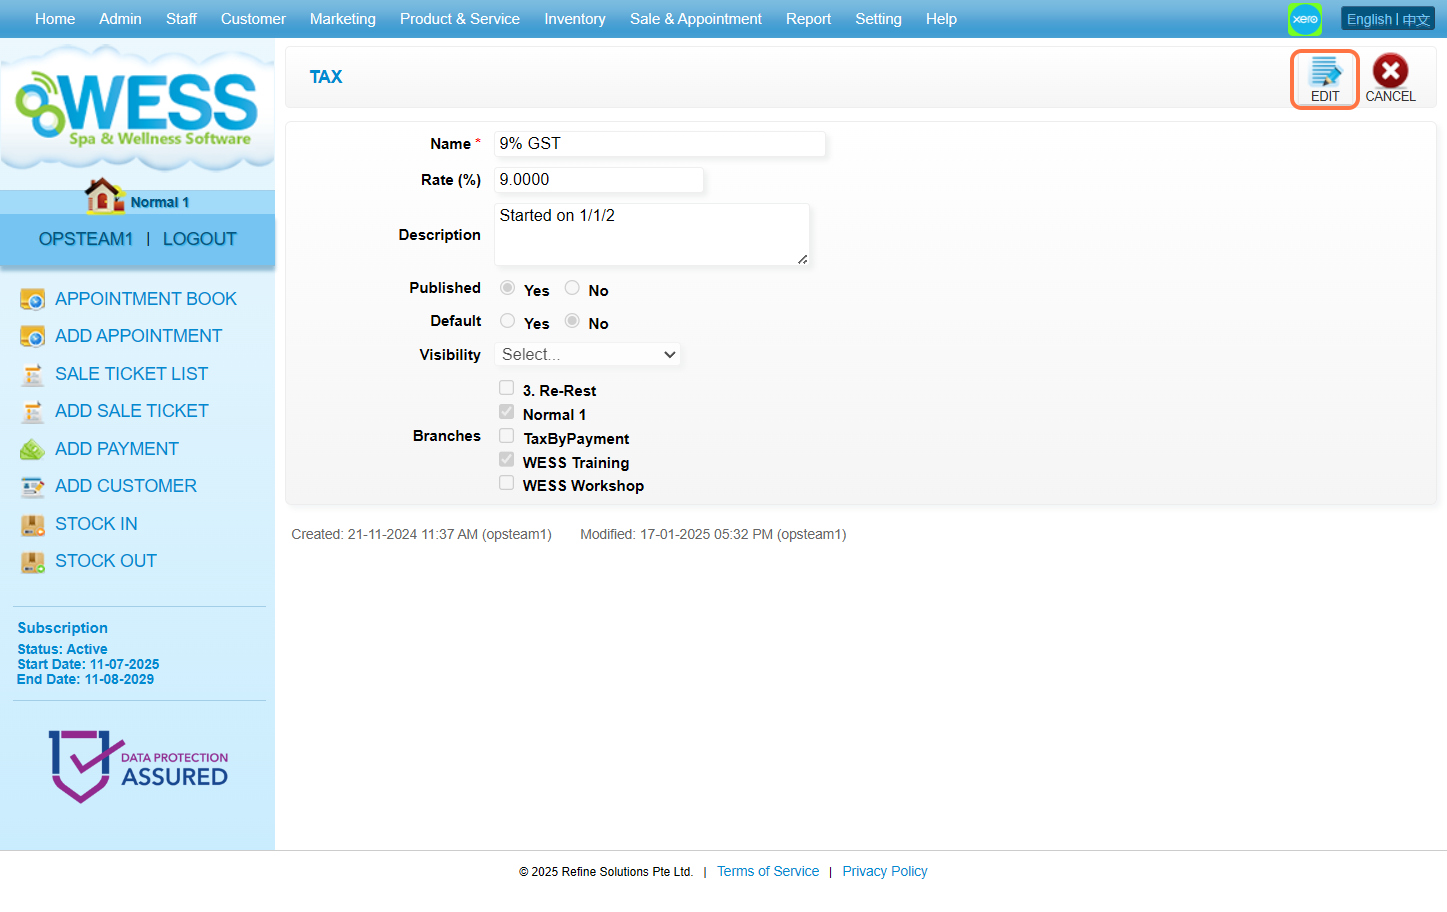The height and width of the screenshot is (912, 1447).
Task: Open the Product & Service menu
Action: 459,19
